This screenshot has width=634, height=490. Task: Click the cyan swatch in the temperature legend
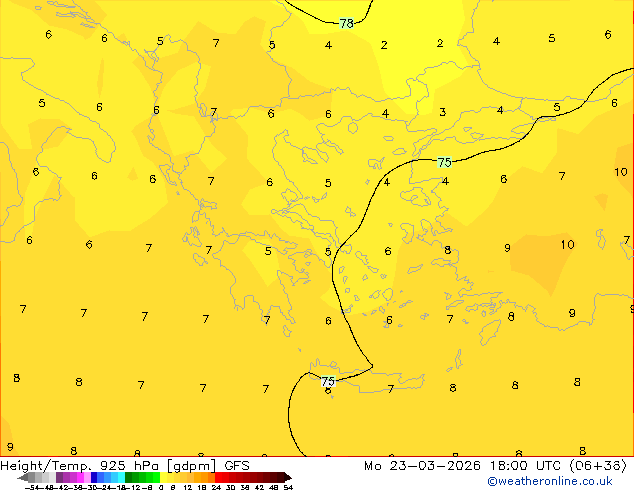[x=121, y=478]
